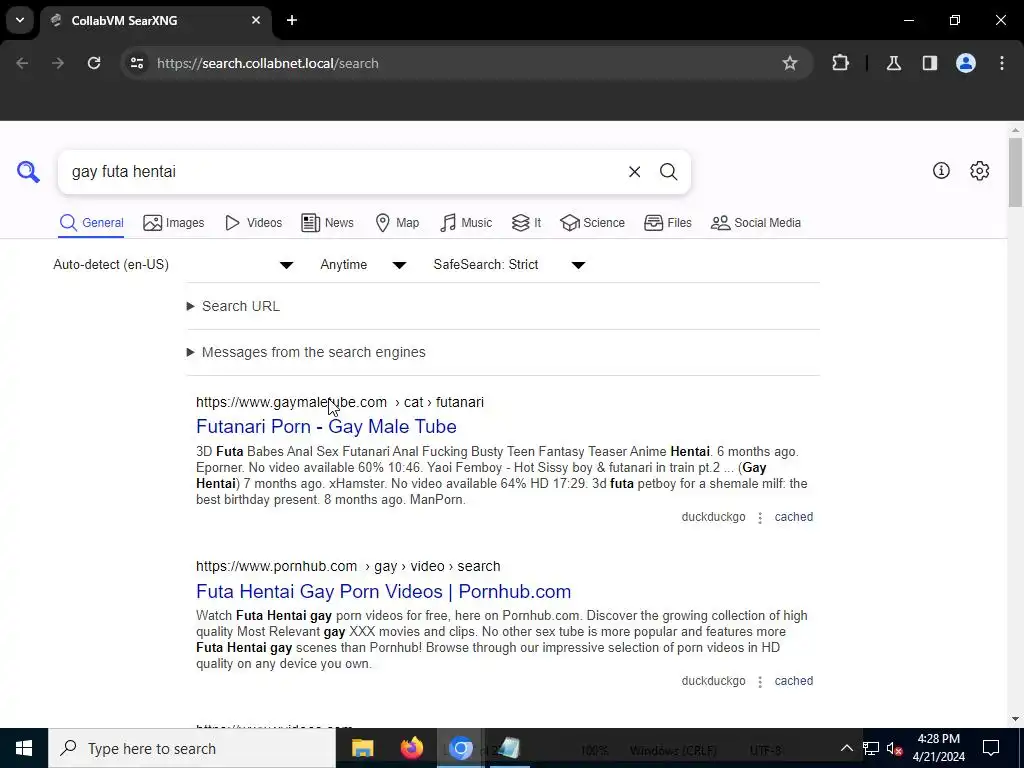
Task: Click the scrollbar down arrow
Action: tap(1015, 719)
